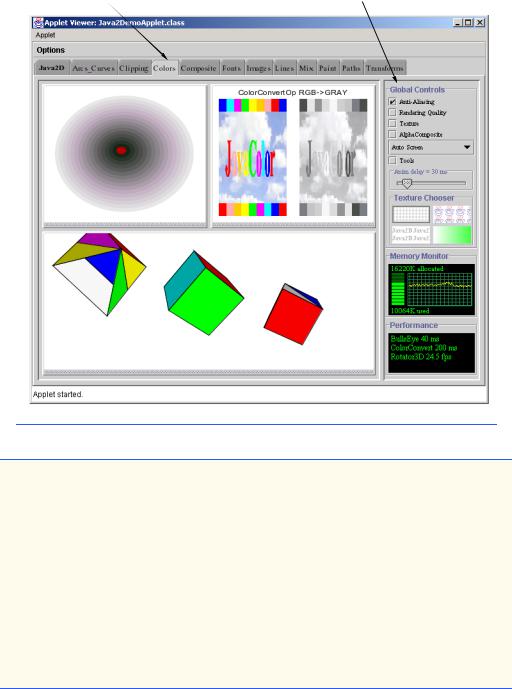
Task: Enable the Rendering Quality checkbox
Action: 392,112
